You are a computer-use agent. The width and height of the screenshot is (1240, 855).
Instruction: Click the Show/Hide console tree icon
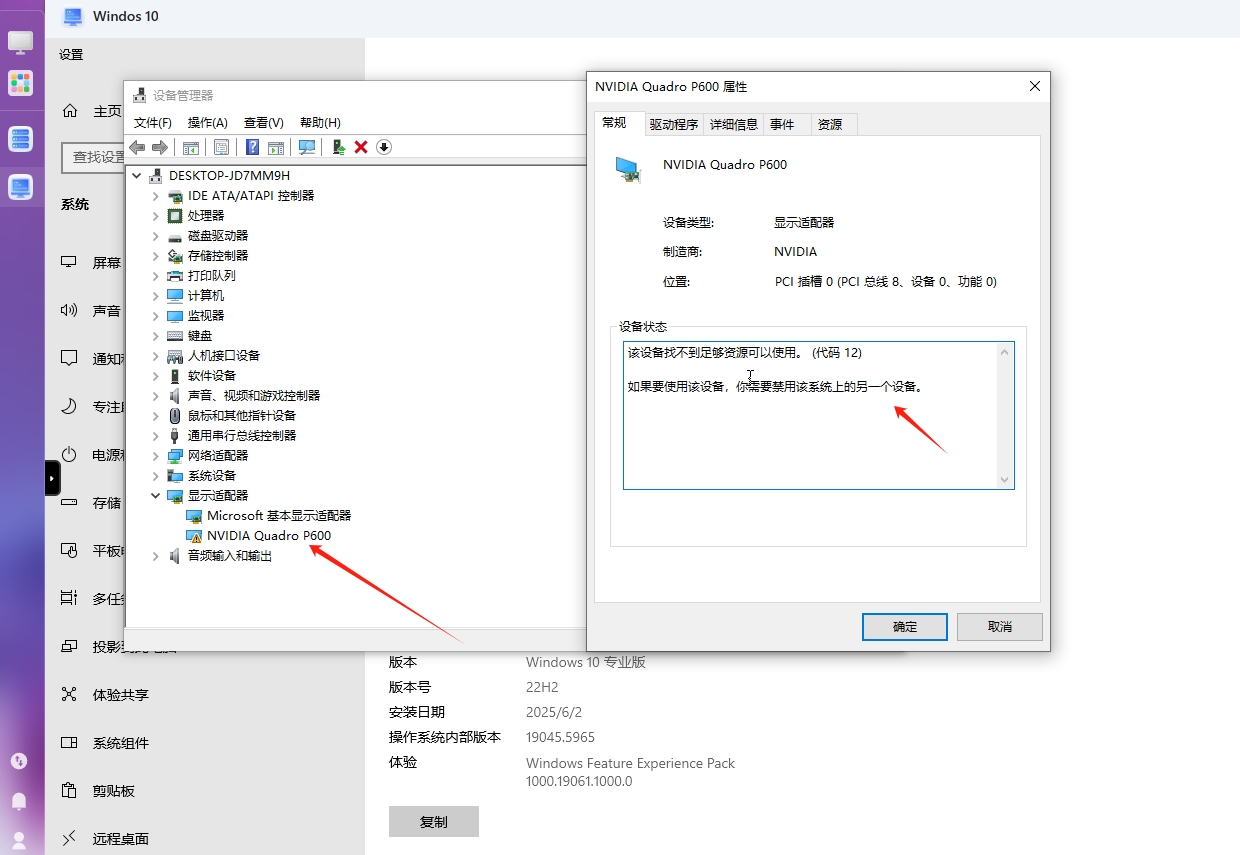point(190,147)
